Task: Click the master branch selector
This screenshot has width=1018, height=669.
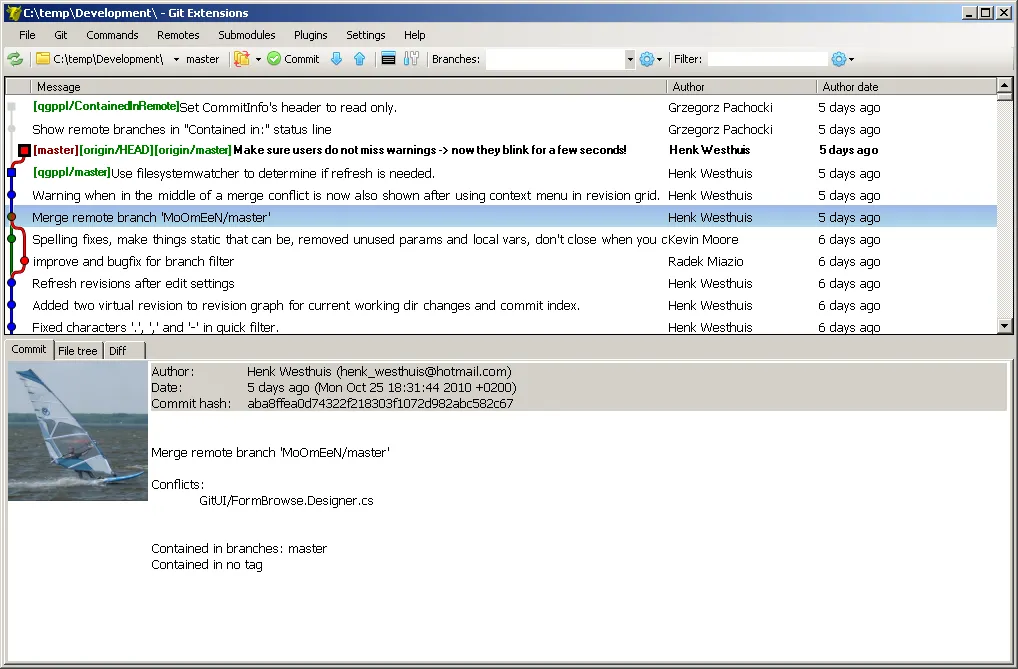Action: [203, 59]
